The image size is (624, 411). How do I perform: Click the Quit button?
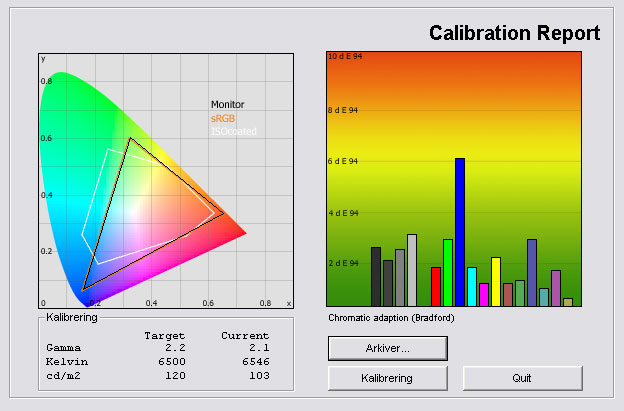pos(522,378)
